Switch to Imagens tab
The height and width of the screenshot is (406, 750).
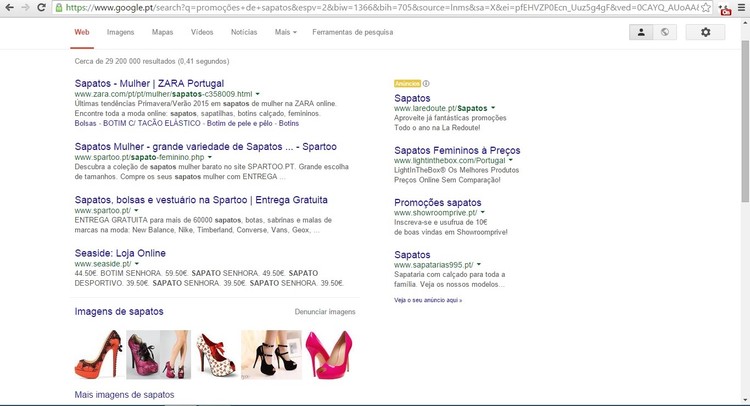121,32
